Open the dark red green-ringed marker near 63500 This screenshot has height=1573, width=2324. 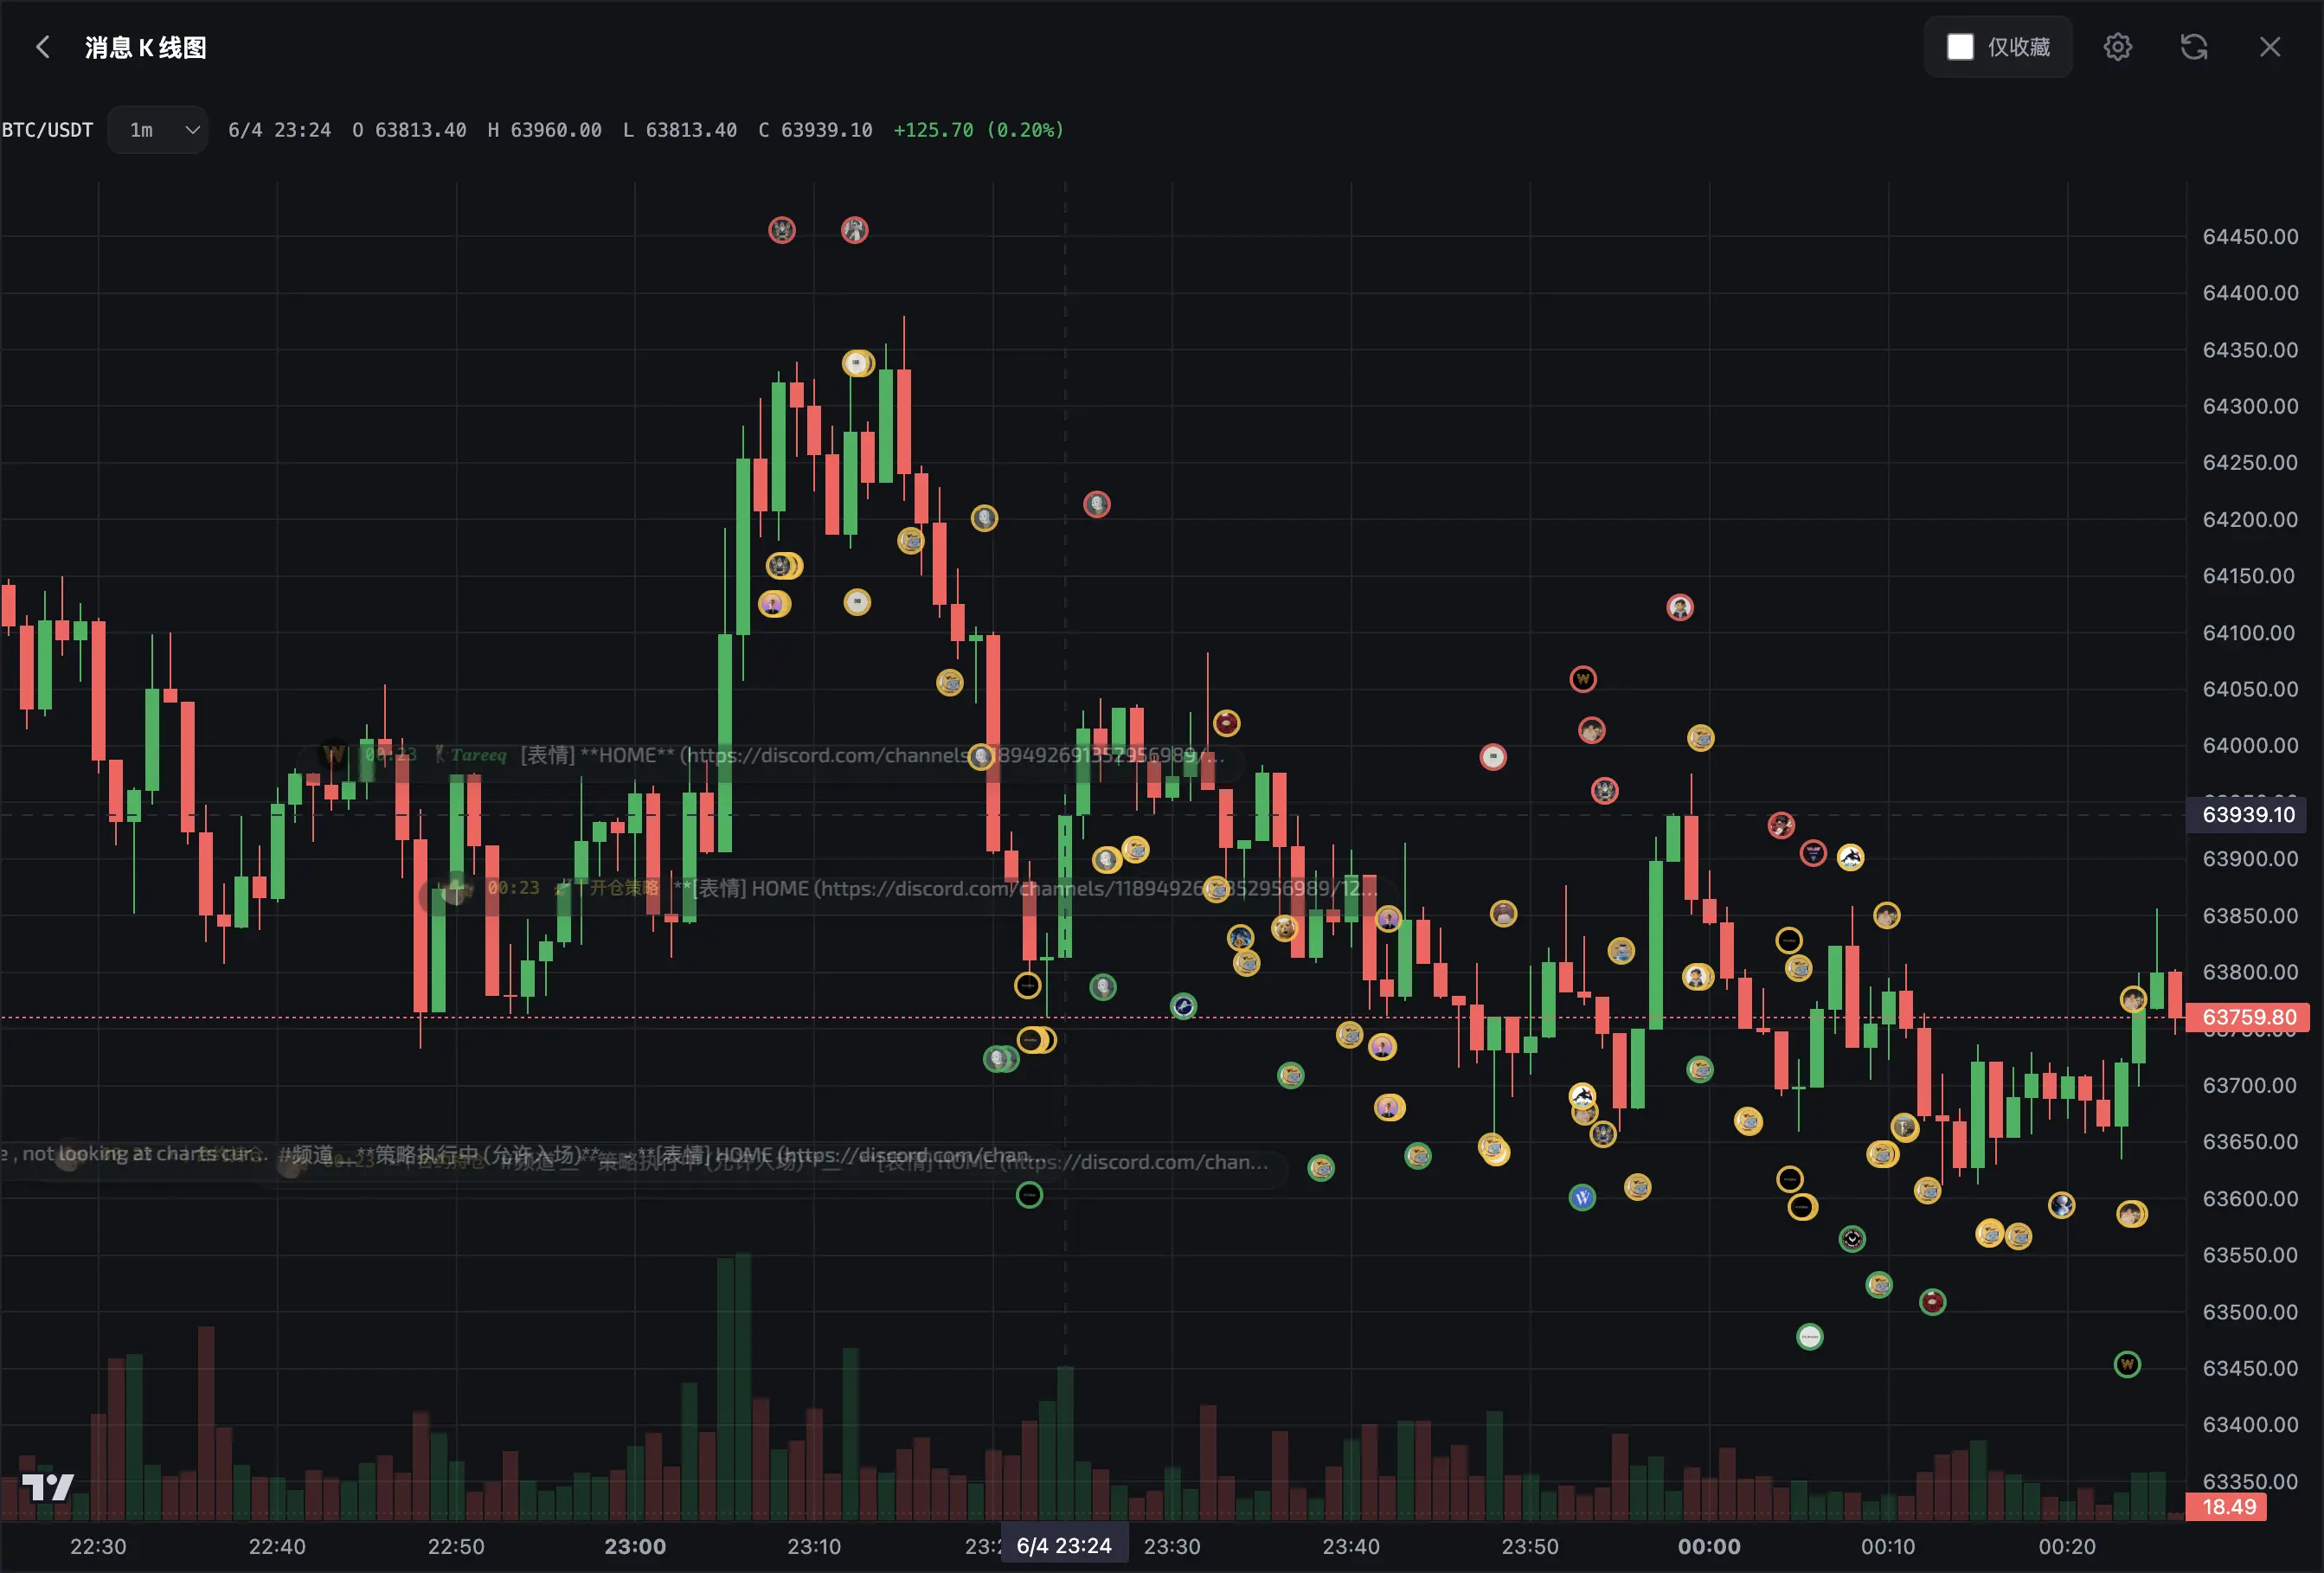(1932, 1301)
